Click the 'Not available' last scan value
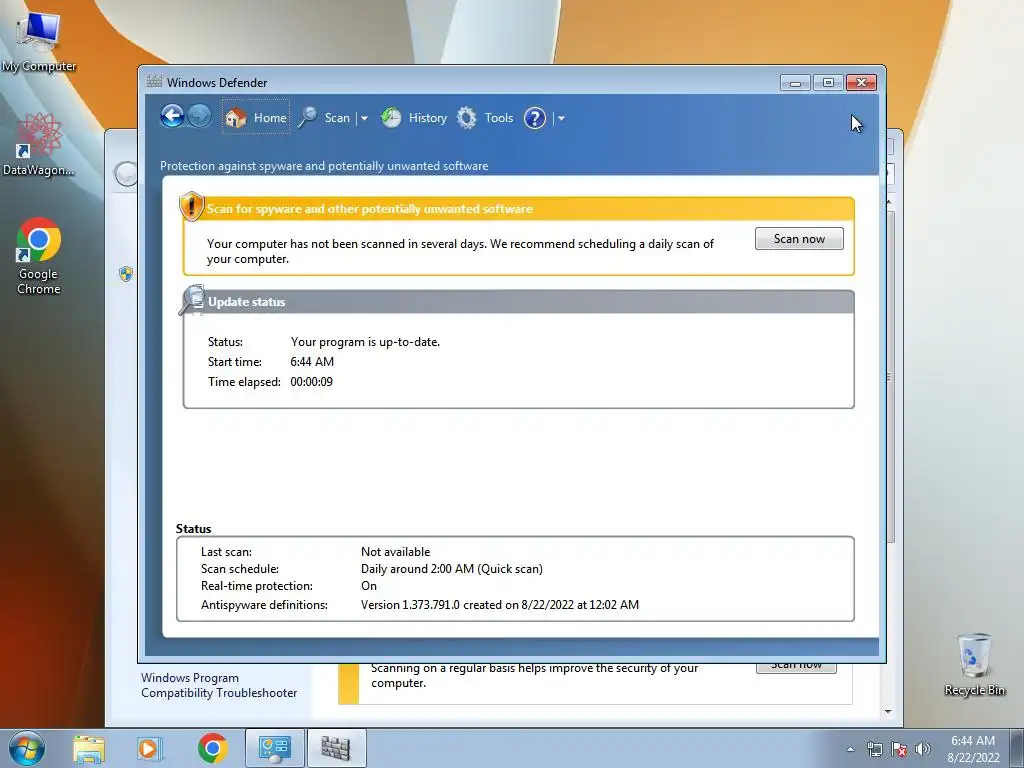This screenshot has width=1024, height=768. pyautogui.click(x=395, y=552)
